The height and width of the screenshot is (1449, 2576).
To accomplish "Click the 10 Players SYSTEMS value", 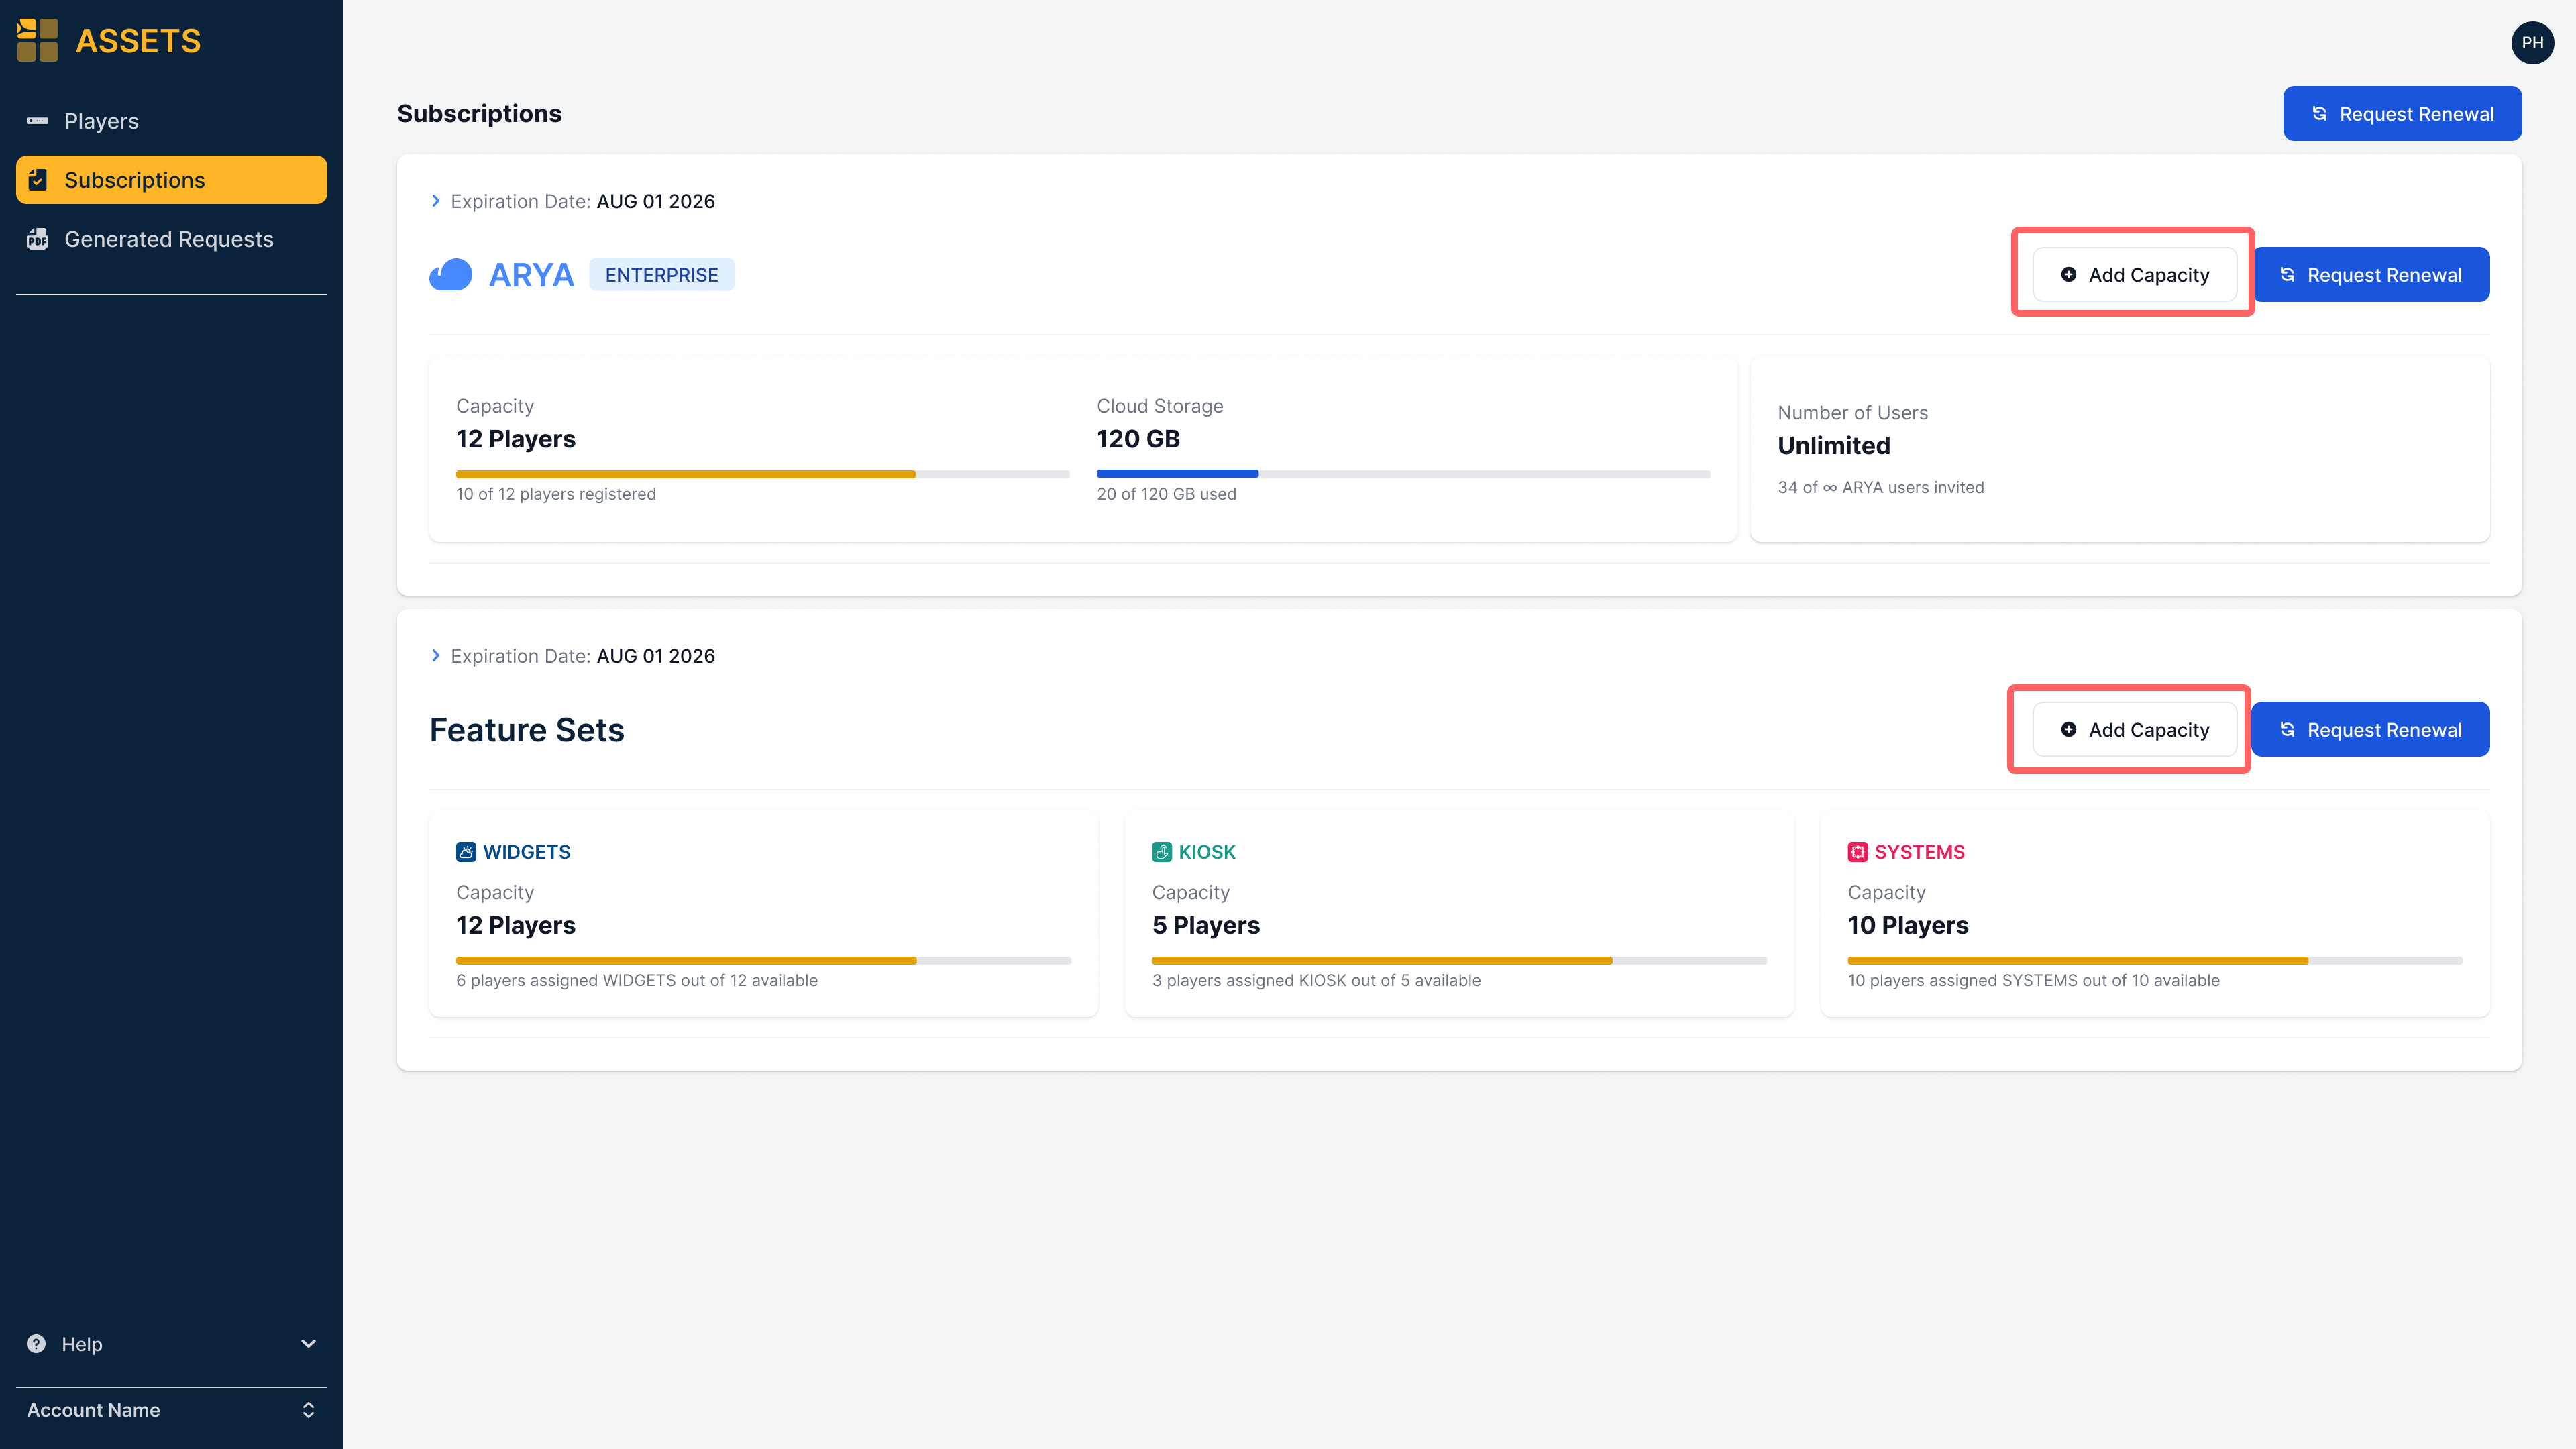I will point(1907,925).
